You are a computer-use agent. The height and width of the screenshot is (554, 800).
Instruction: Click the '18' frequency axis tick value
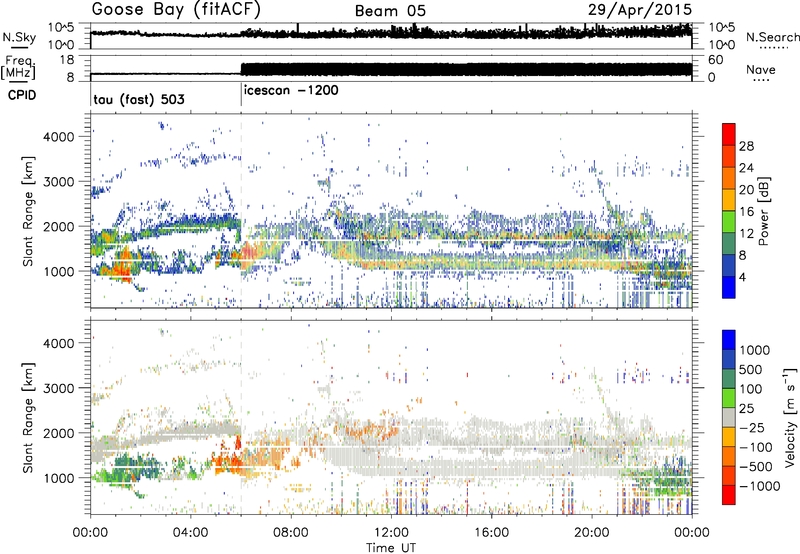click(67, 60)
